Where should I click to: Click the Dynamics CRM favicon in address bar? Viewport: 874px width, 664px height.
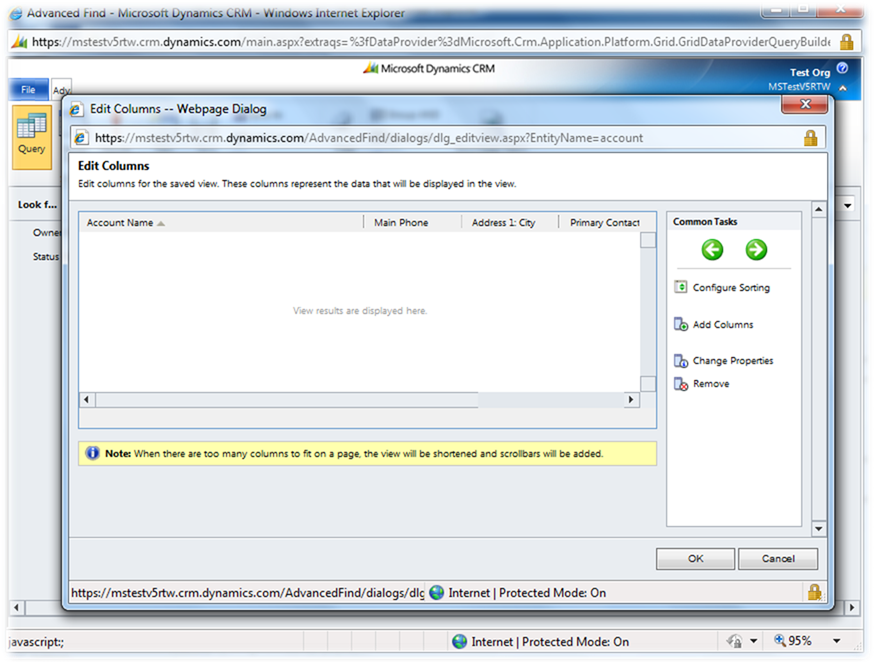point(20,42)
